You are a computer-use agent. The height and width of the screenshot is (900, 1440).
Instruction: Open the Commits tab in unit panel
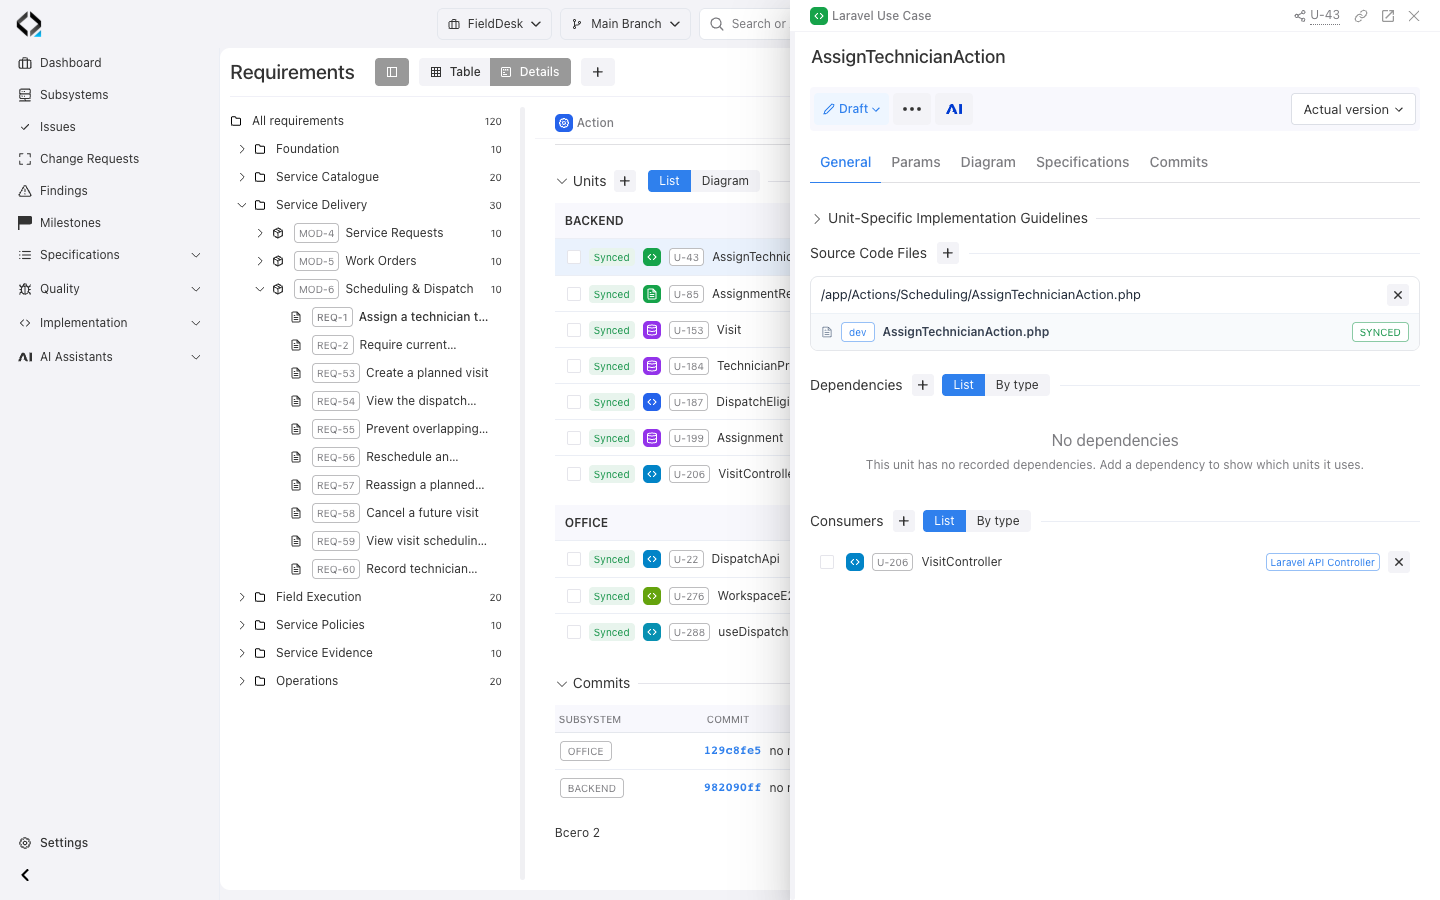point(1179,162)
